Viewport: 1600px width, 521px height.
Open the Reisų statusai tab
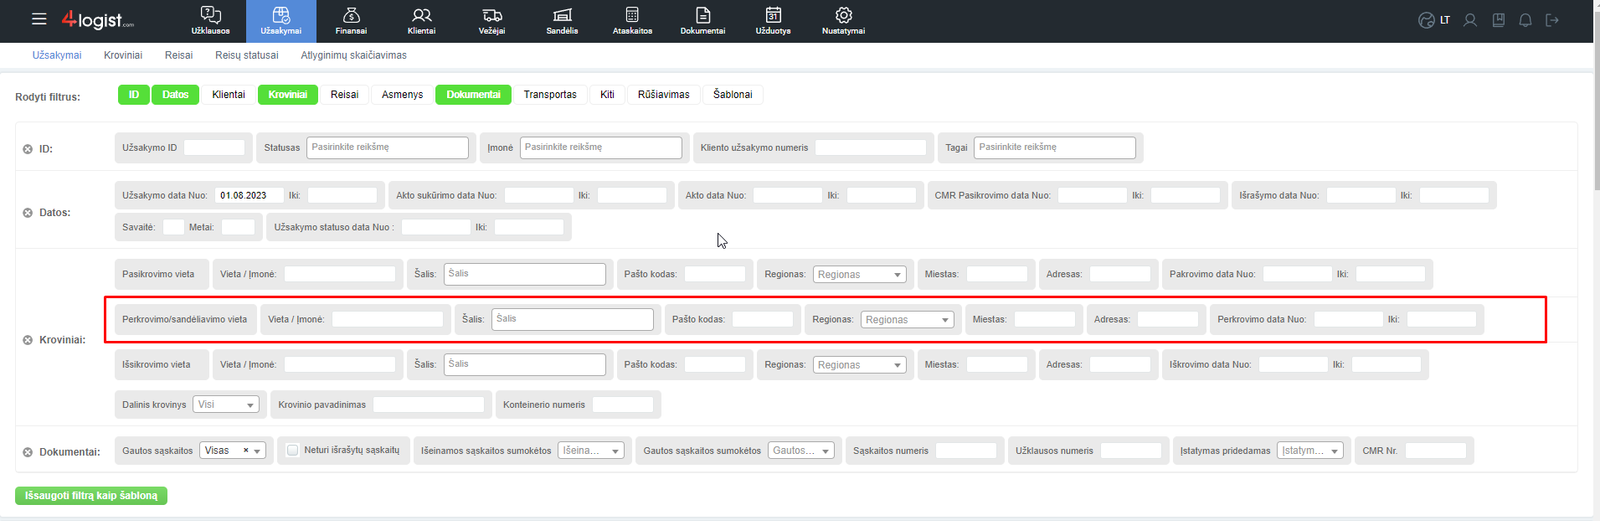click(x=247, y=55)
